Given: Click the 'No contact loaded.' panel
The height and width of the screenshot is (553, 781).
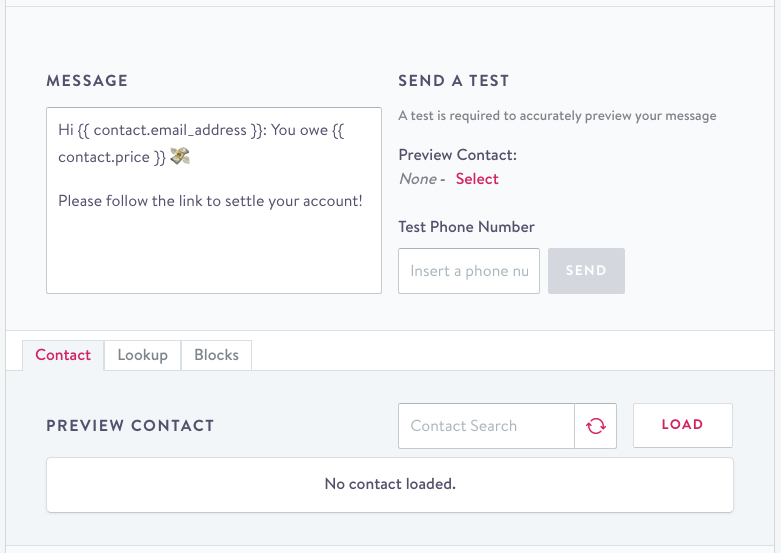Looking at the screenshot, I should 390,484.
